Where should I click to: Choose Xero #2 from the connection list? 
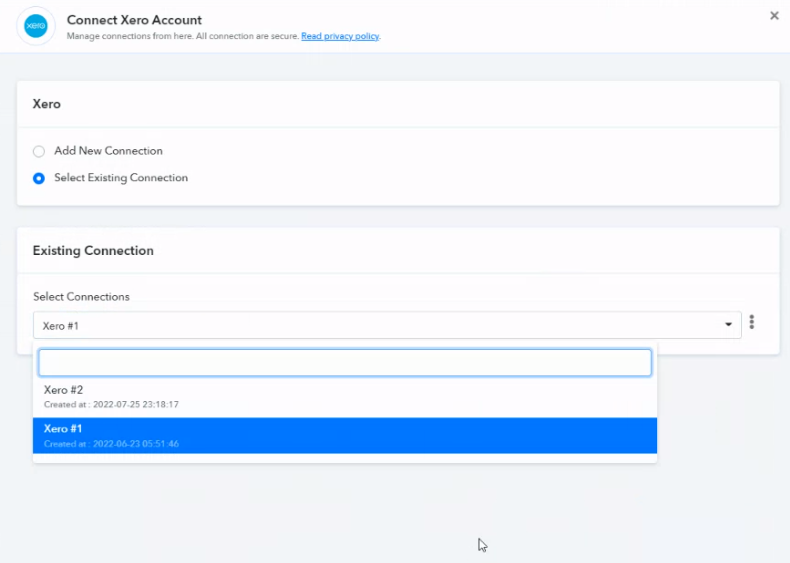[345, 397]
